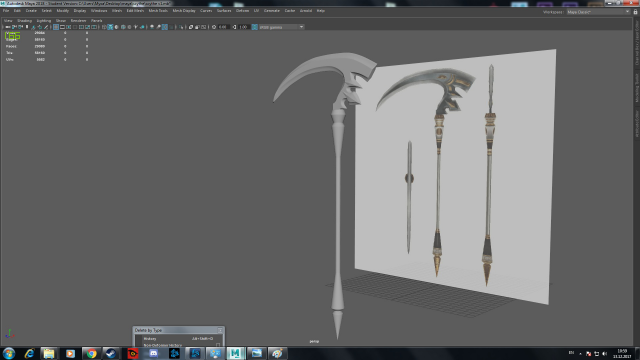Toggle the View Transform color management button
640x360 pixels.
tap(255, 27)
